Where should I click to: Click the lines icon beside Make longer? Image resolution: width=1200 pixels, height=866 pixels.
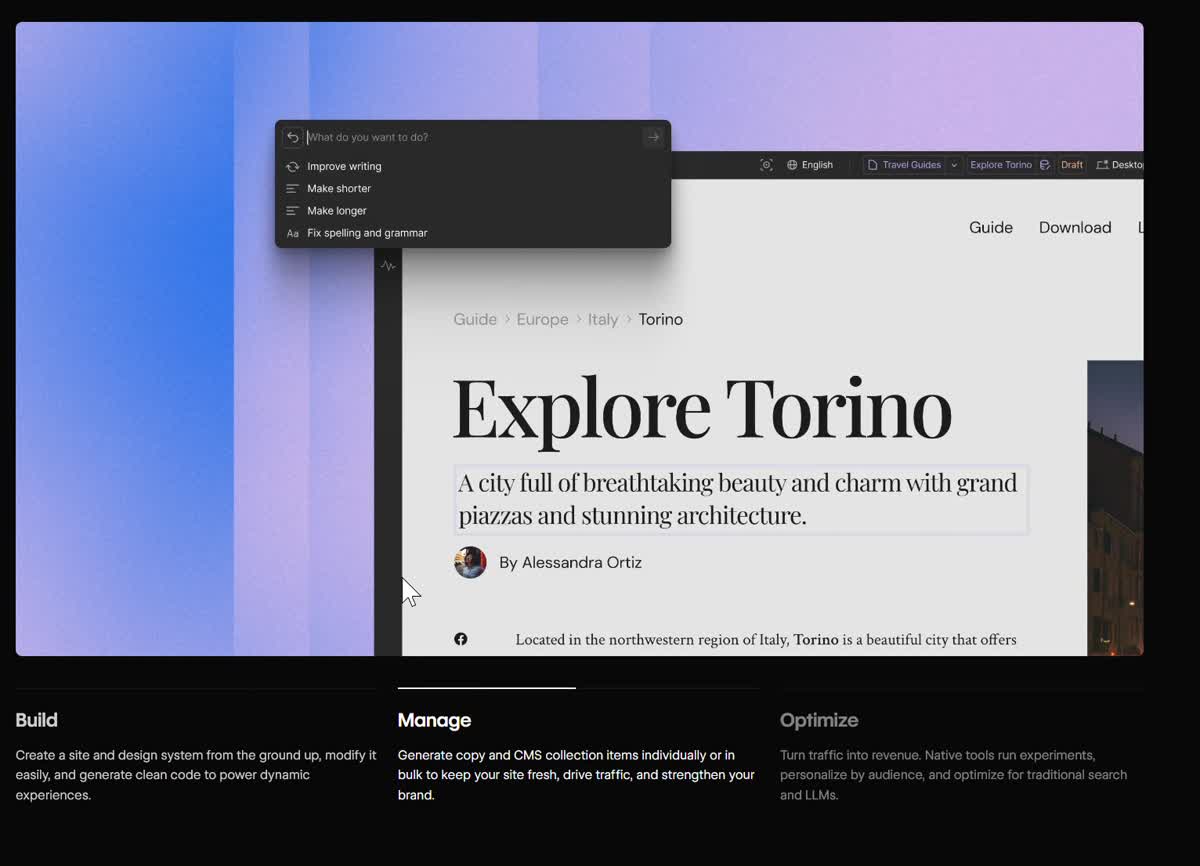pos(293,211)
